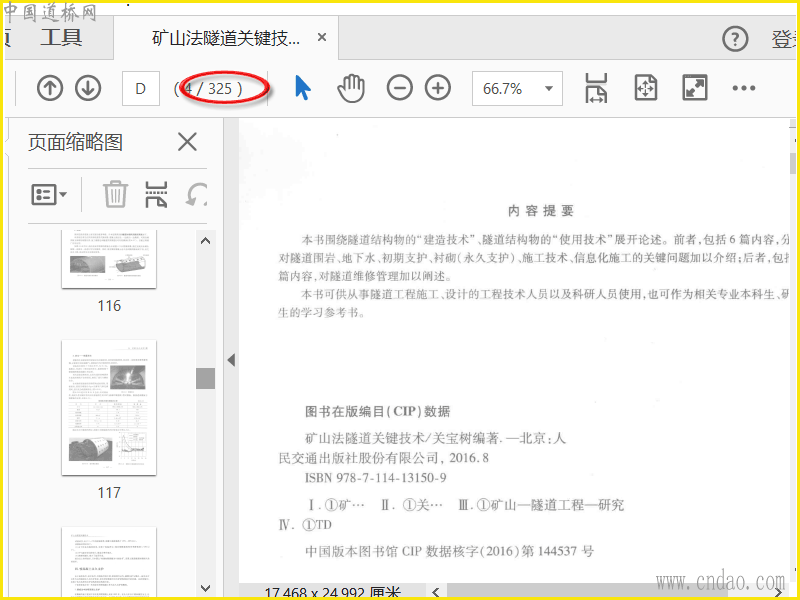Click the ISBN 978-7-114-13150-9 text
This screenshot has height=600, width=800.
(x=376, y=478)
